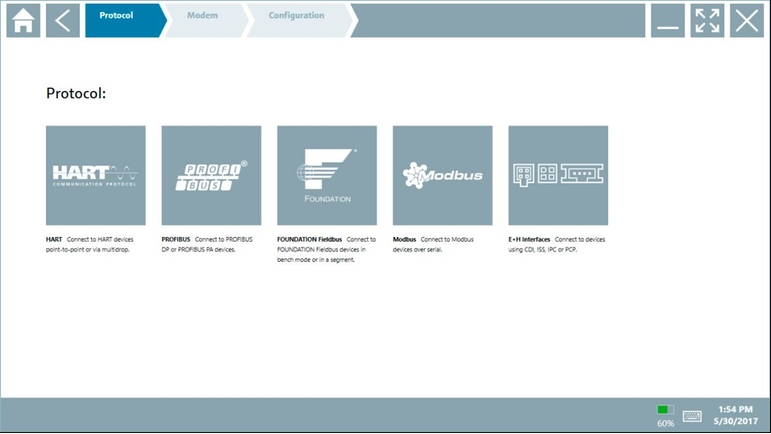Jump to the Configuration step
This screenshot has height=434, width=771.
coord(299,21)
